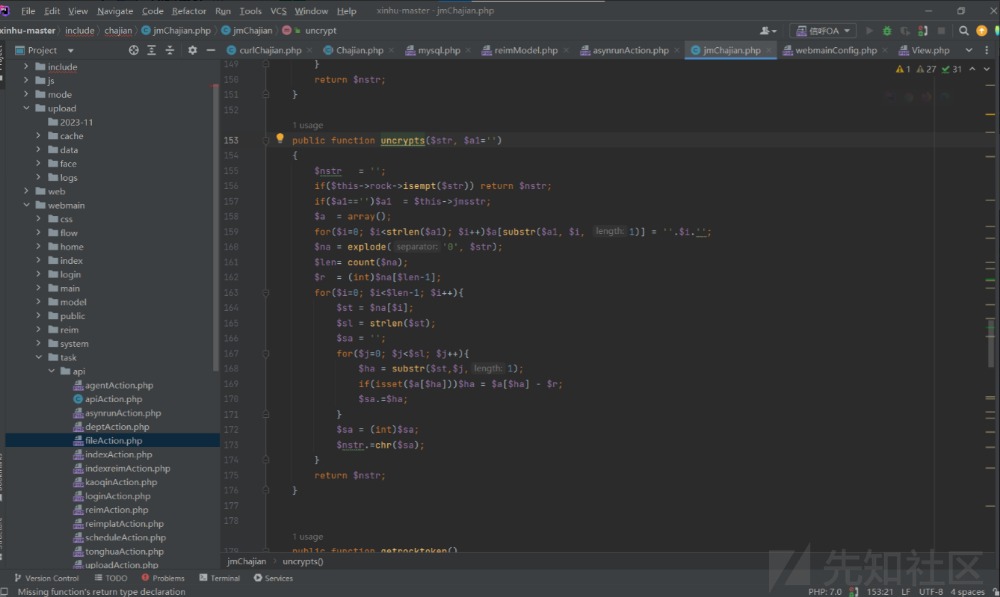Open the Terminal tool window
The height and width of the screenshot is (597, 1000).
[224, 578]
